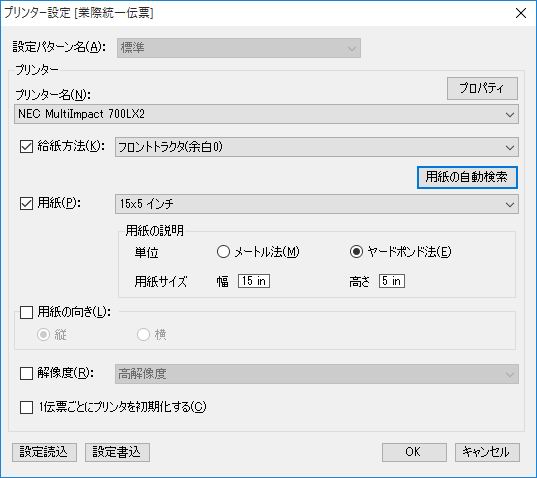The height and width of the screenshot is (478, 537).
Task: Open the プリンター名 dropdown list
Action: point(266,114)
